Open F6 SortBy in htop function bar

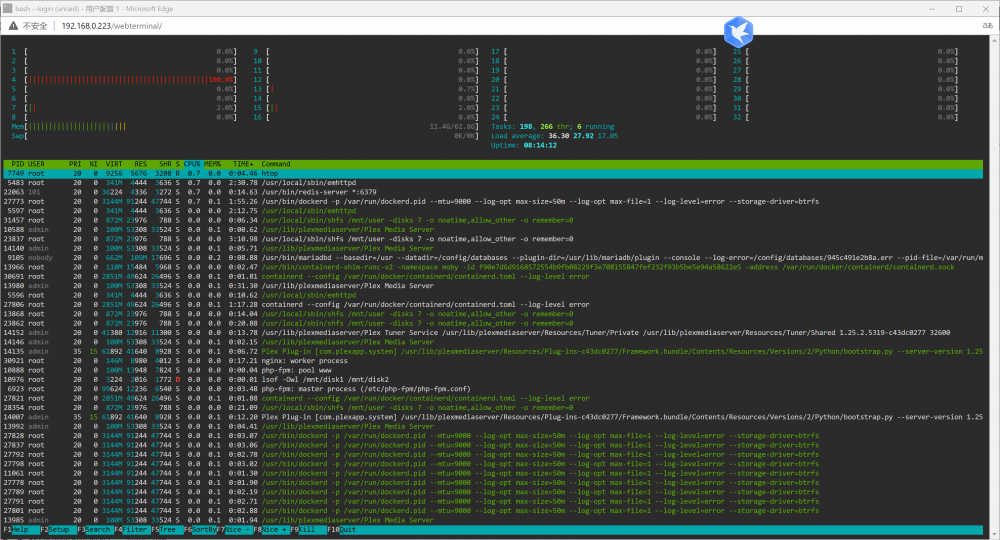point(200,530)
